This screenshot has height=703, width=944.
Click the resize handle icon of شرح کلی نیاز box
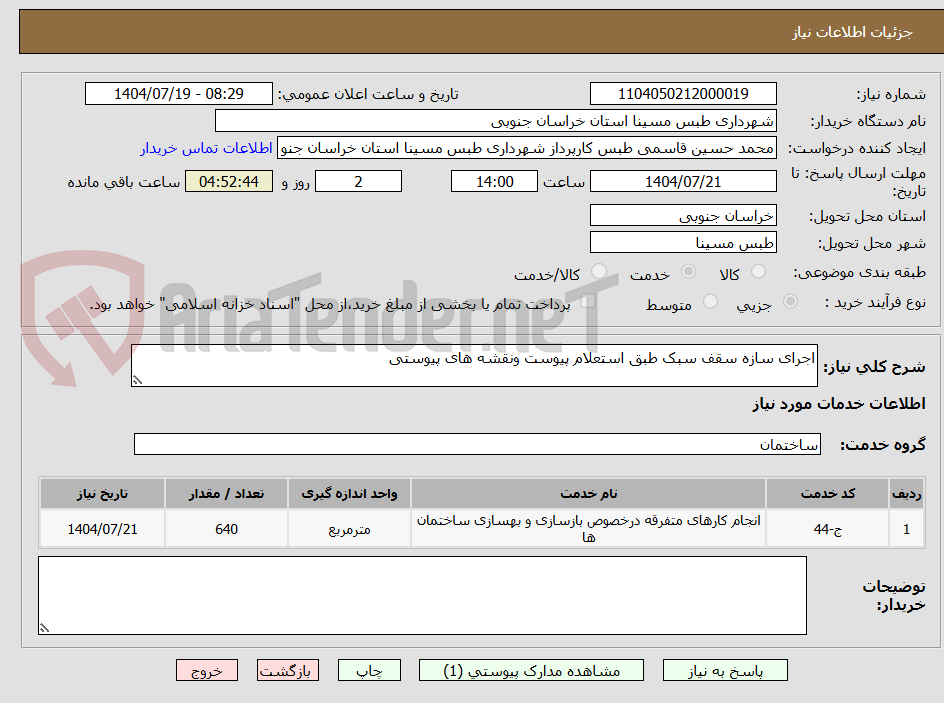[138, 378]
